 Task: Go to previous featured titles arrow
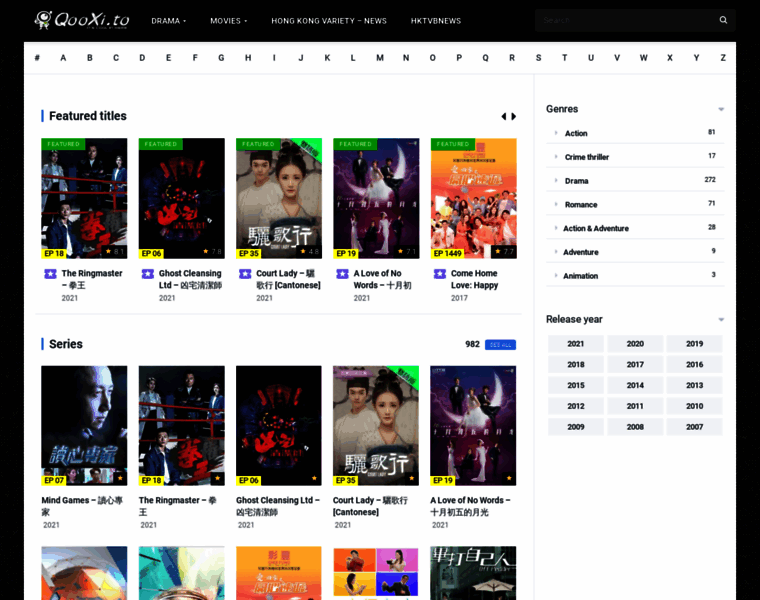point(504,116)
